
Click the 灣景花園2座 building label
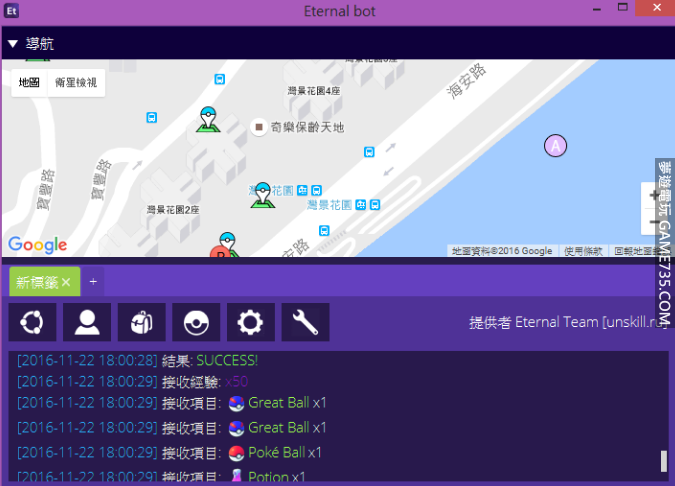point(173,210)
